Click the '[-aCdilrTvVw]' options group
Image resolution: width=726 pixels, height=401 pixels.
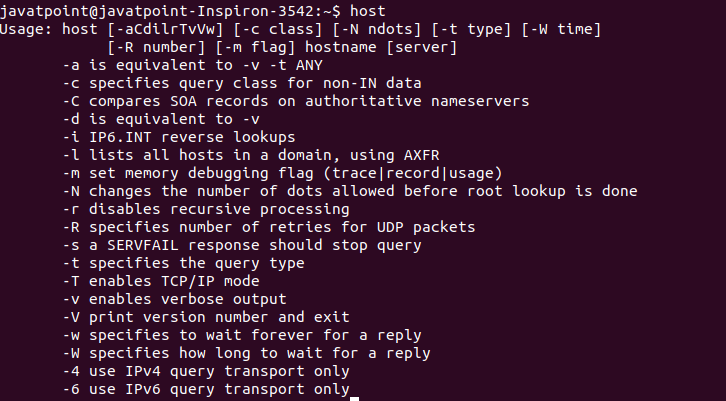[x=166, y=29]
